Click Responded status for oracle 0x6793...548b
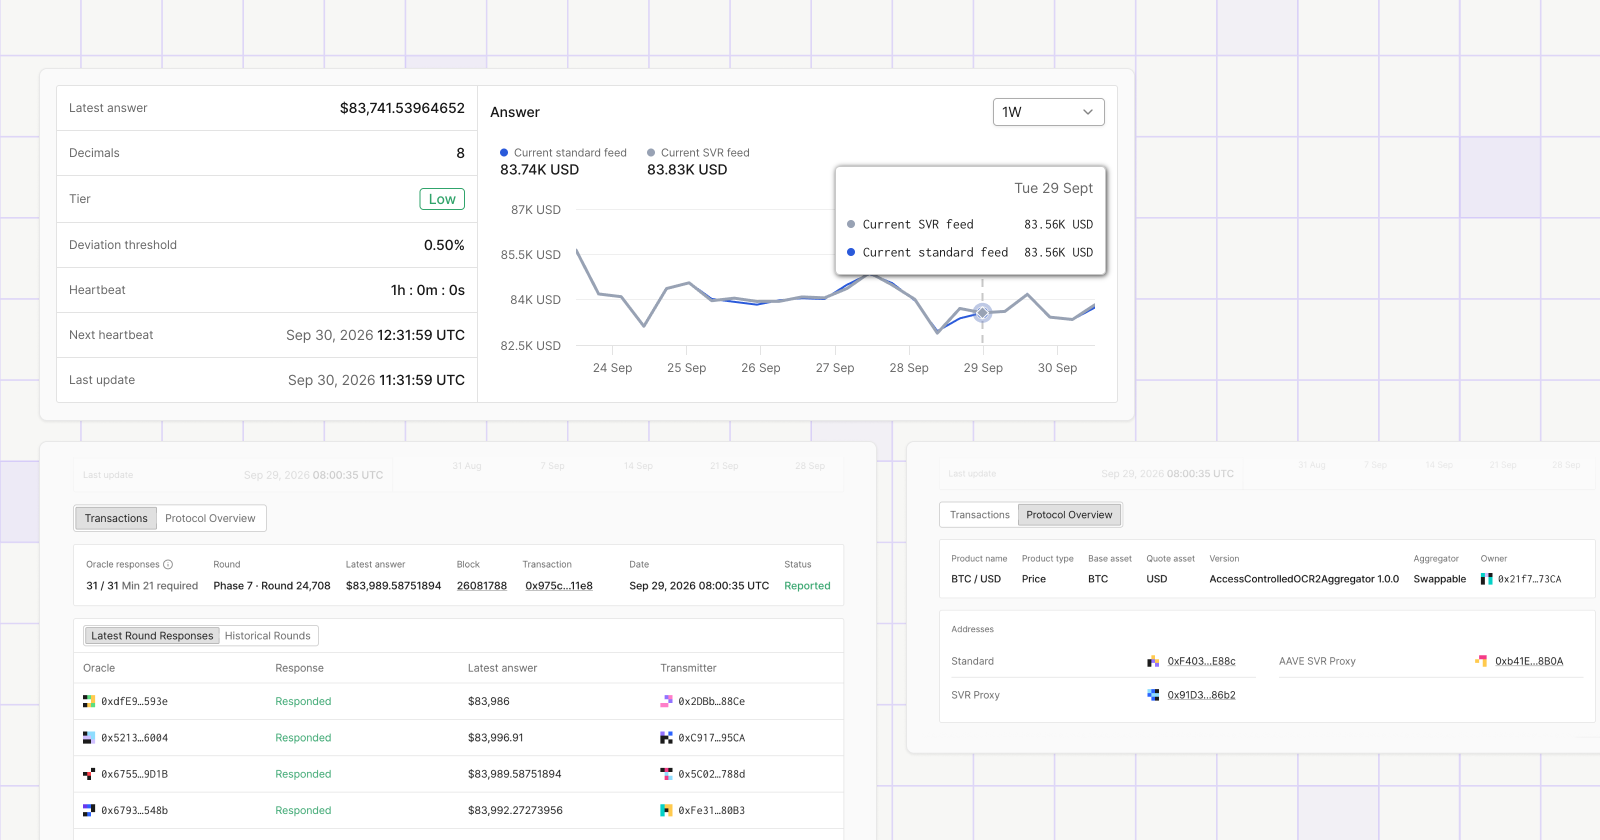Viewport: 1600px width, 840px height. pyautogui.click(x=303, y=810)
